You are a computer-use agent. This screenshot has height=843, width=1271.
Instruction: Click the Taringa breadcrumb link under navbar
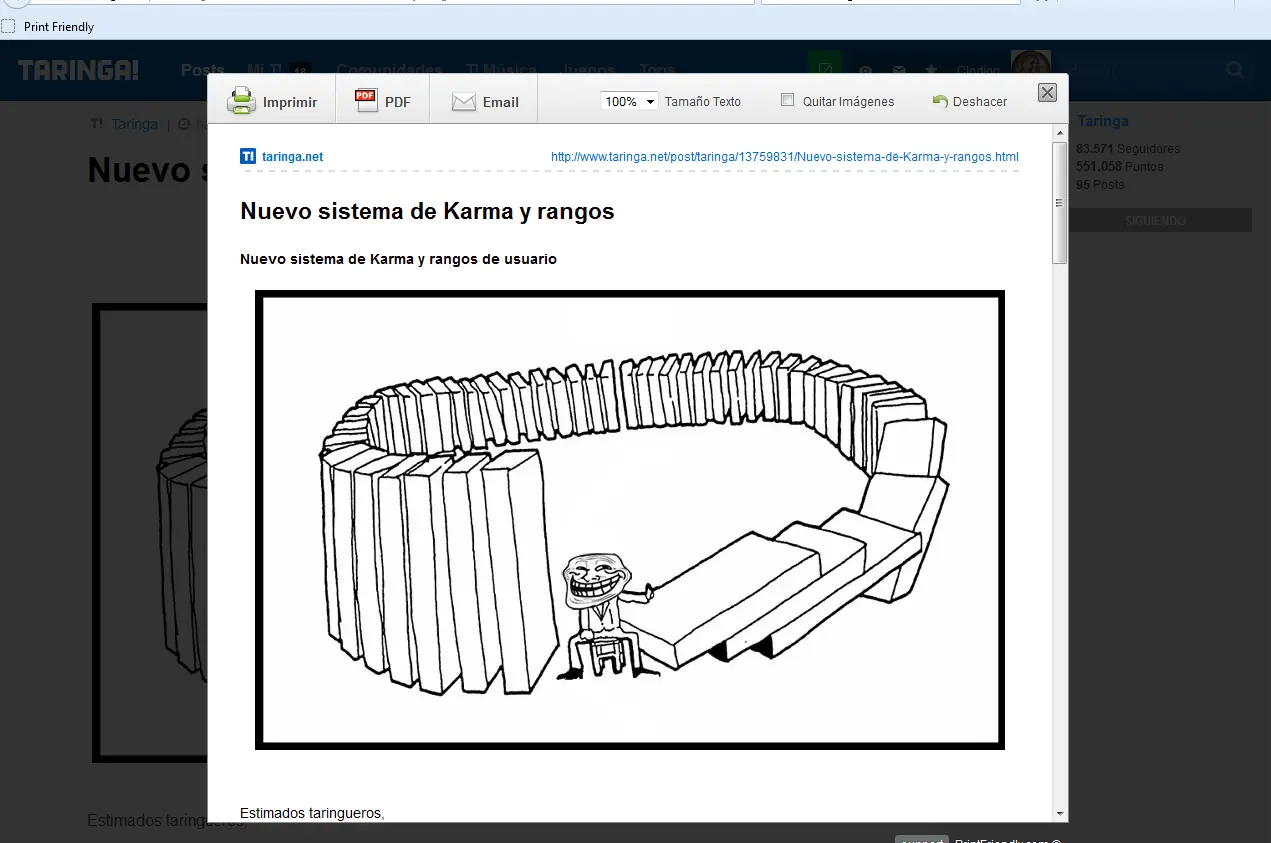[134, 125]
